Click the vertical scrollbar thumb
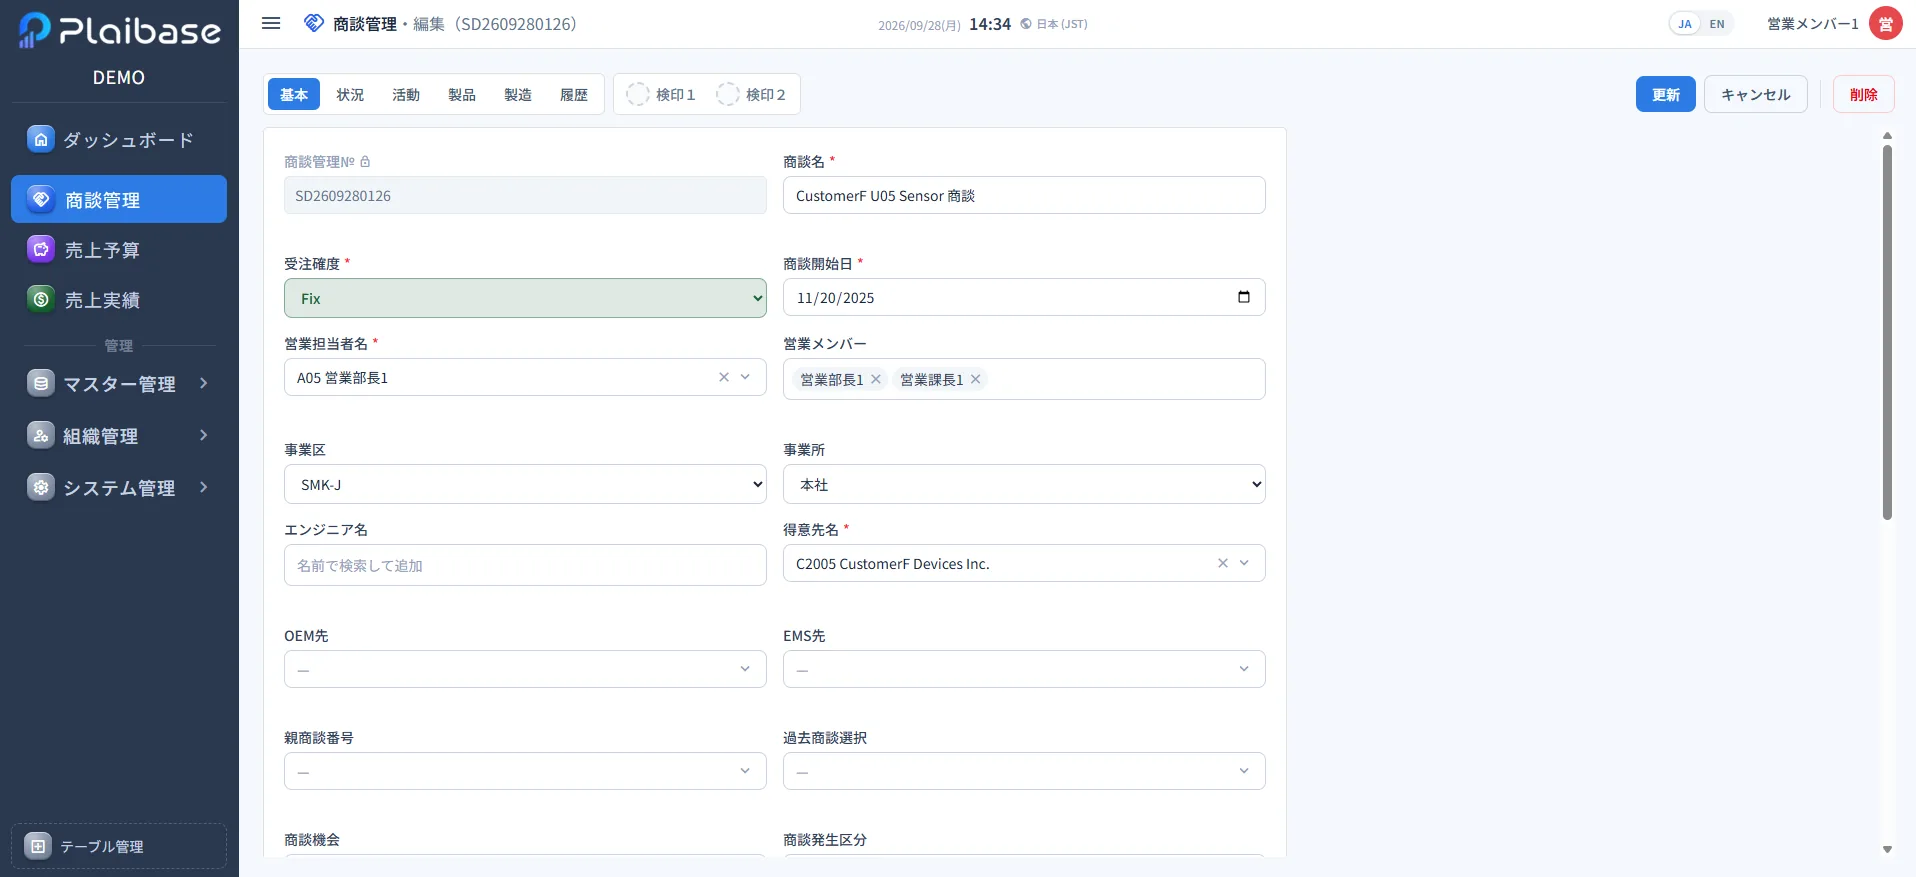This screenshot has width=1916, height=877. 1887,332
